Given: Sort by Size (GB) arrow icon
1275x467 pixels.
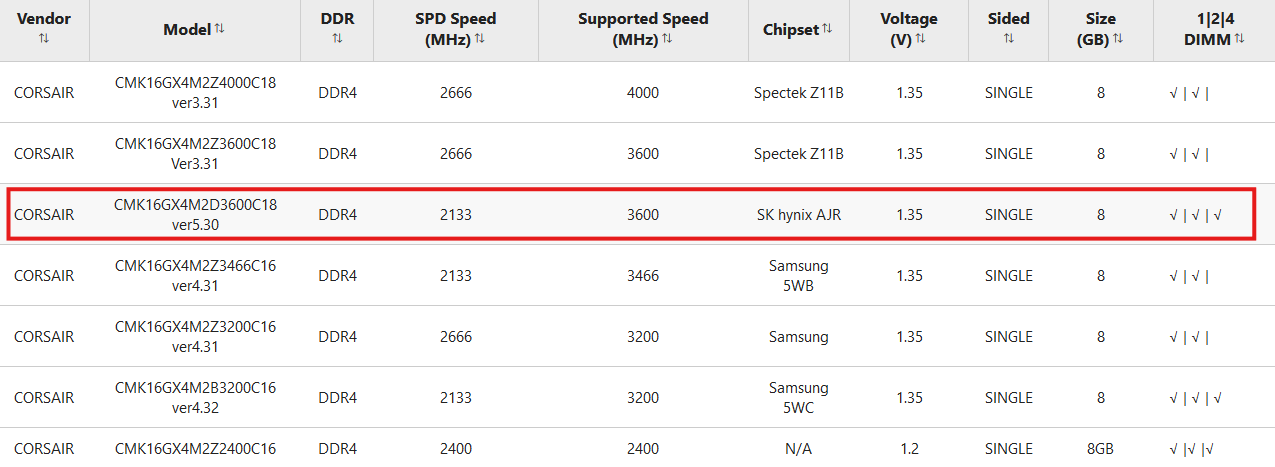Looking at the screenshot, I should tap(1118, 38).
